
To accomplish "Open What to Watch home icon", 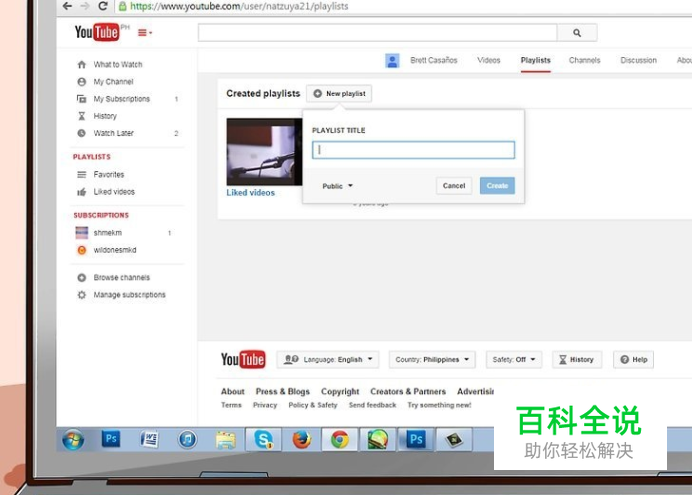I will coord(82,64).
